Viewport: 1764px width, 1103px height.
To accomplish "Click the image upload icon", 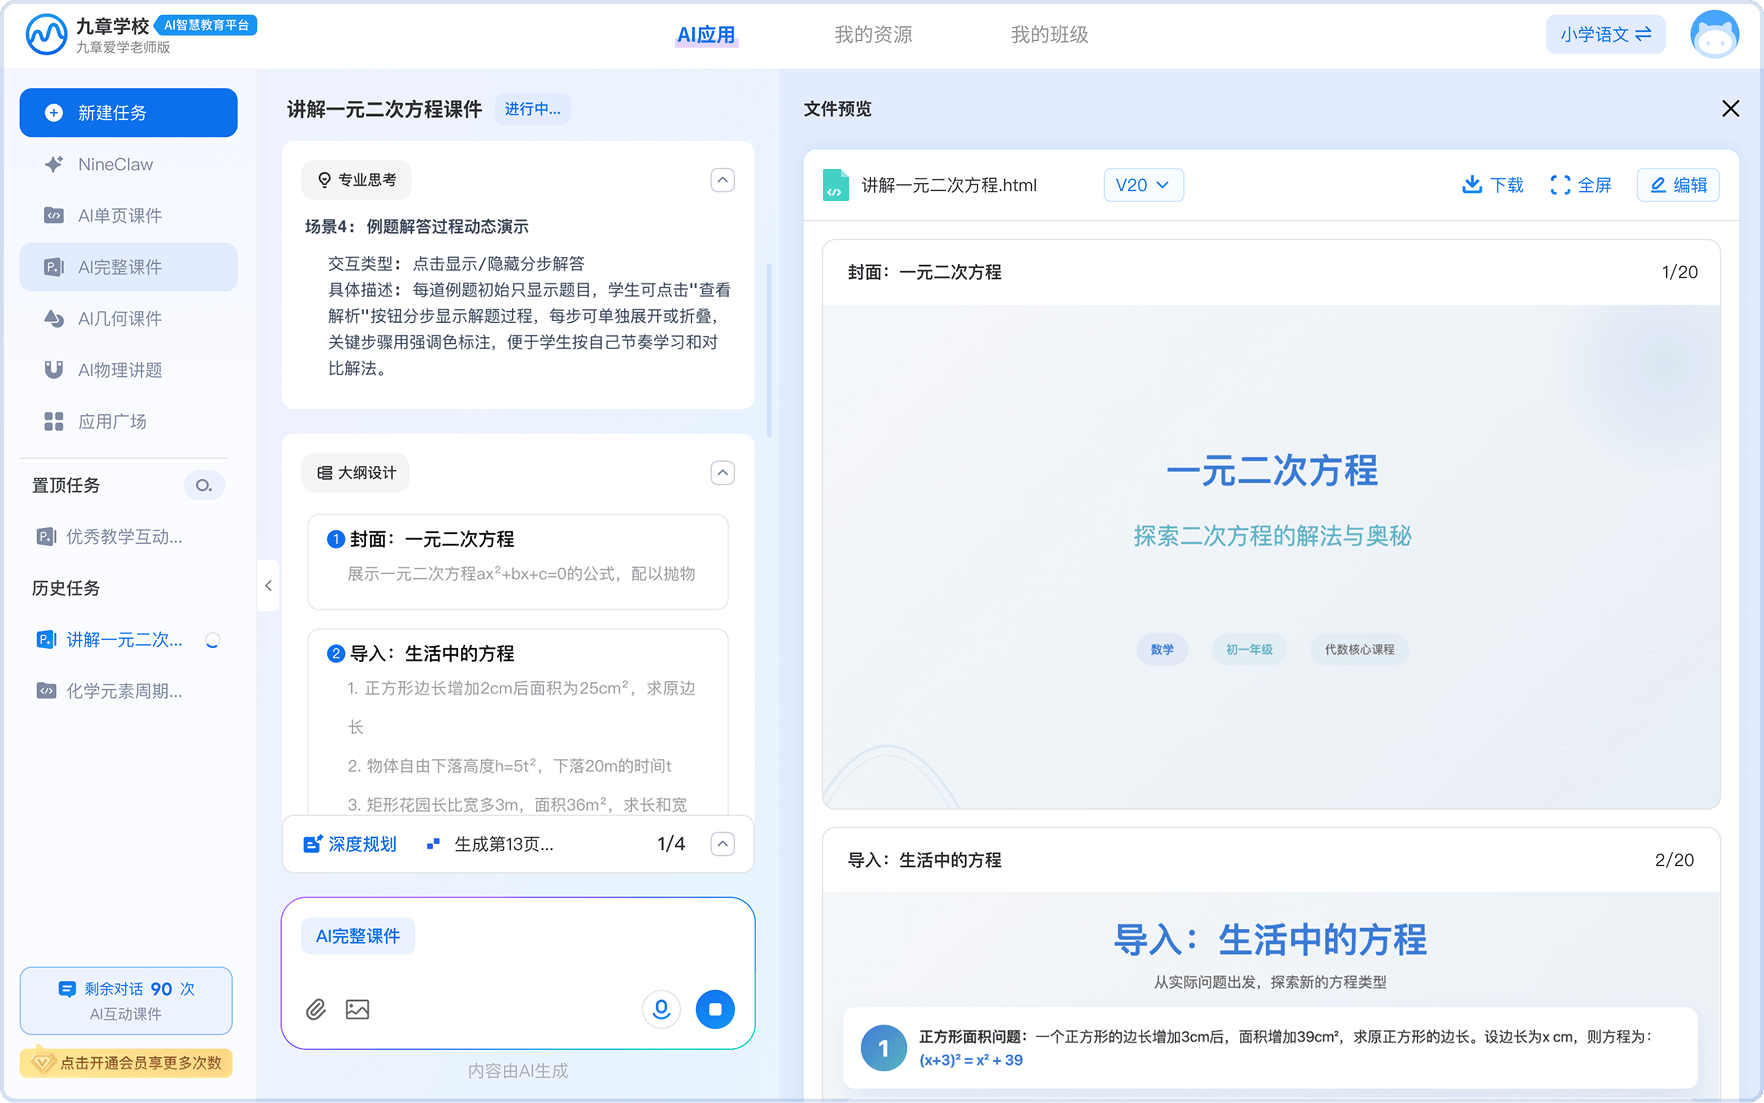I will (357, 1009).
